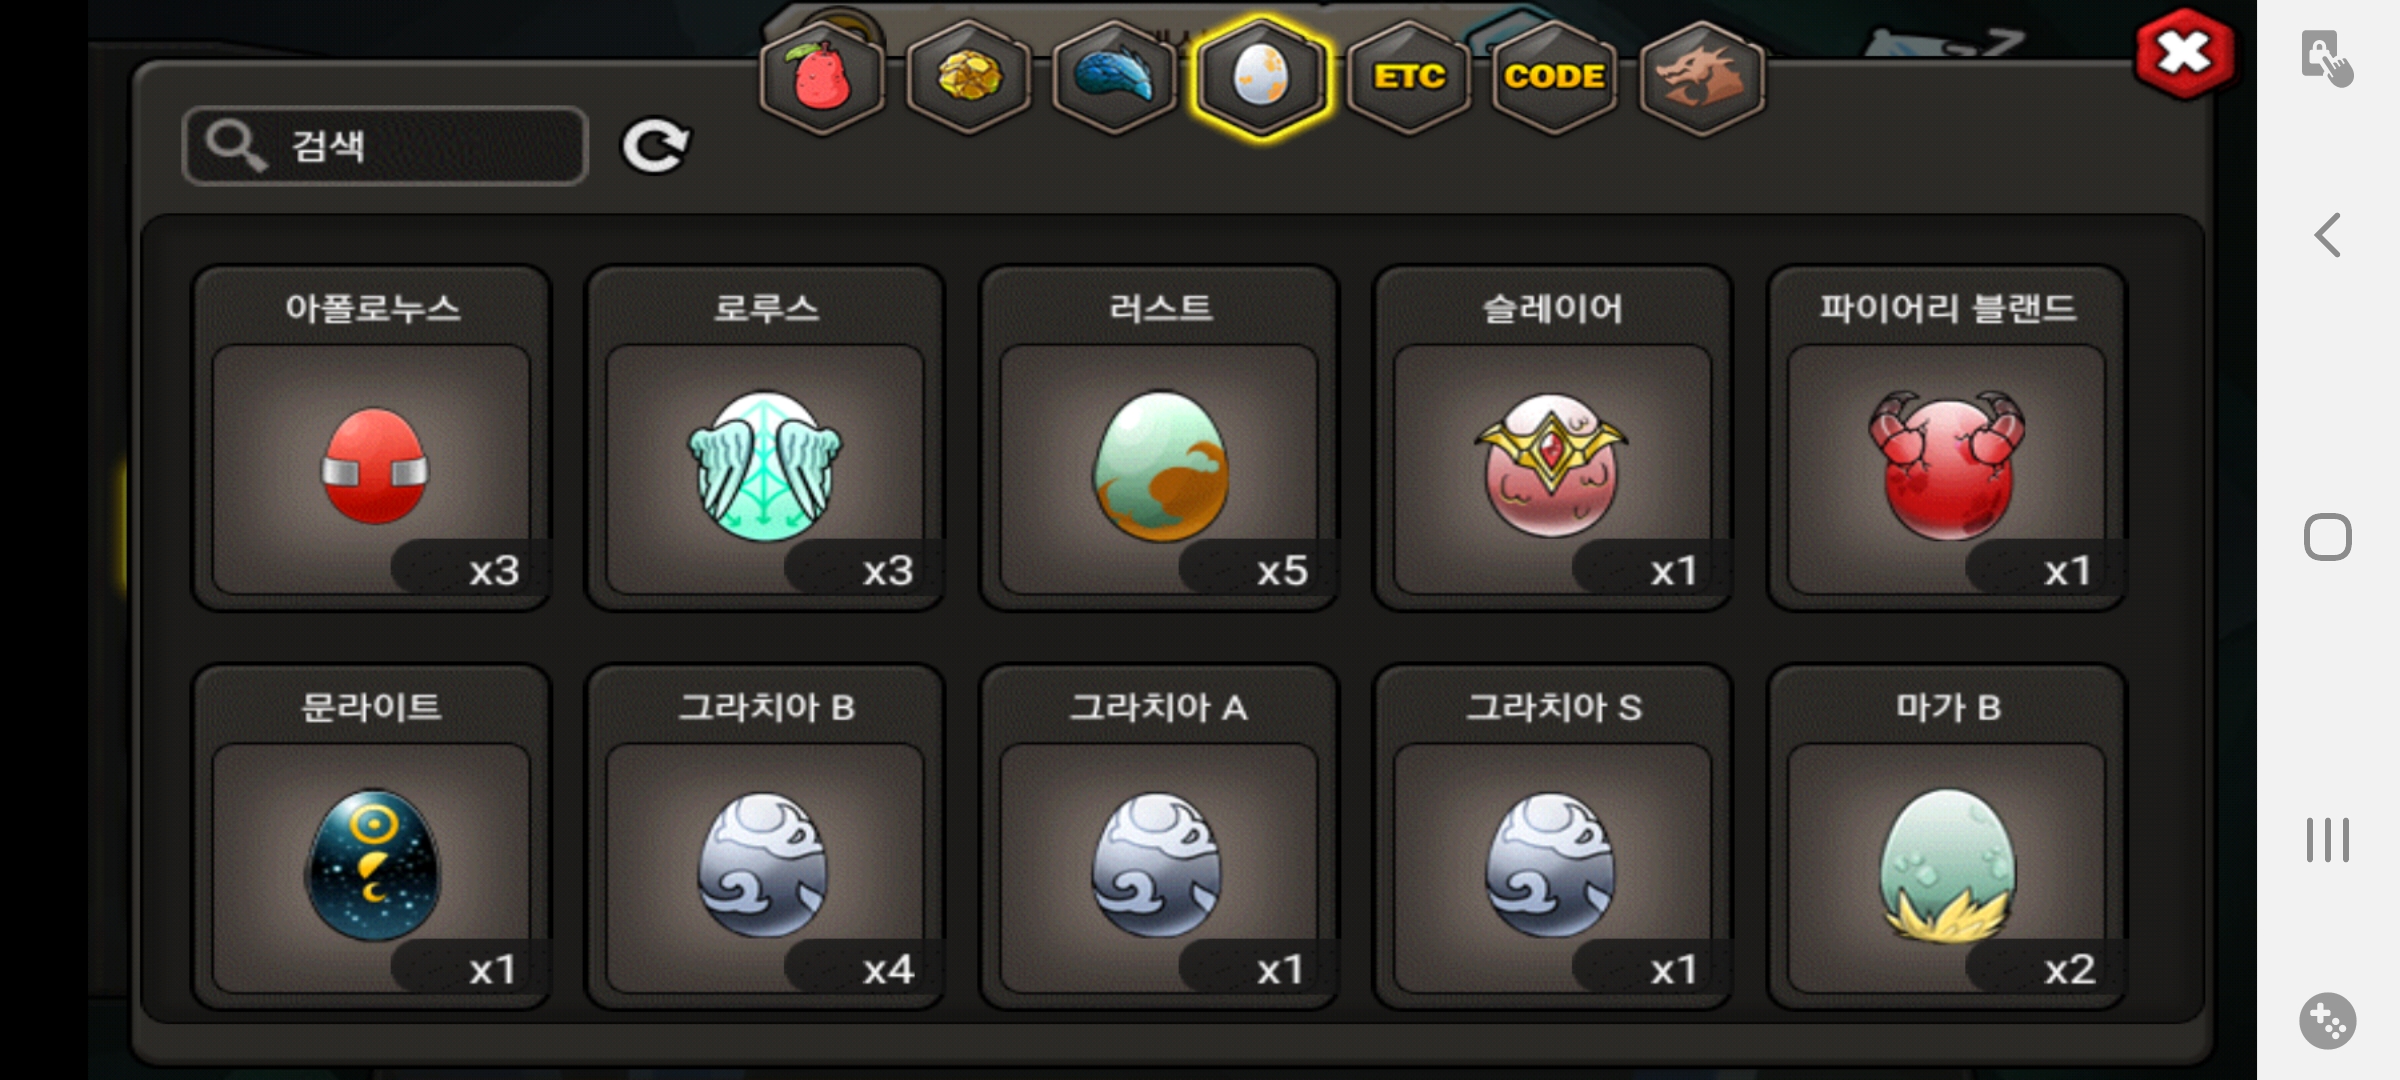2400x1080 pixels.
Task: Pick the 그라치아 S egg
Action: [1552, 837]
